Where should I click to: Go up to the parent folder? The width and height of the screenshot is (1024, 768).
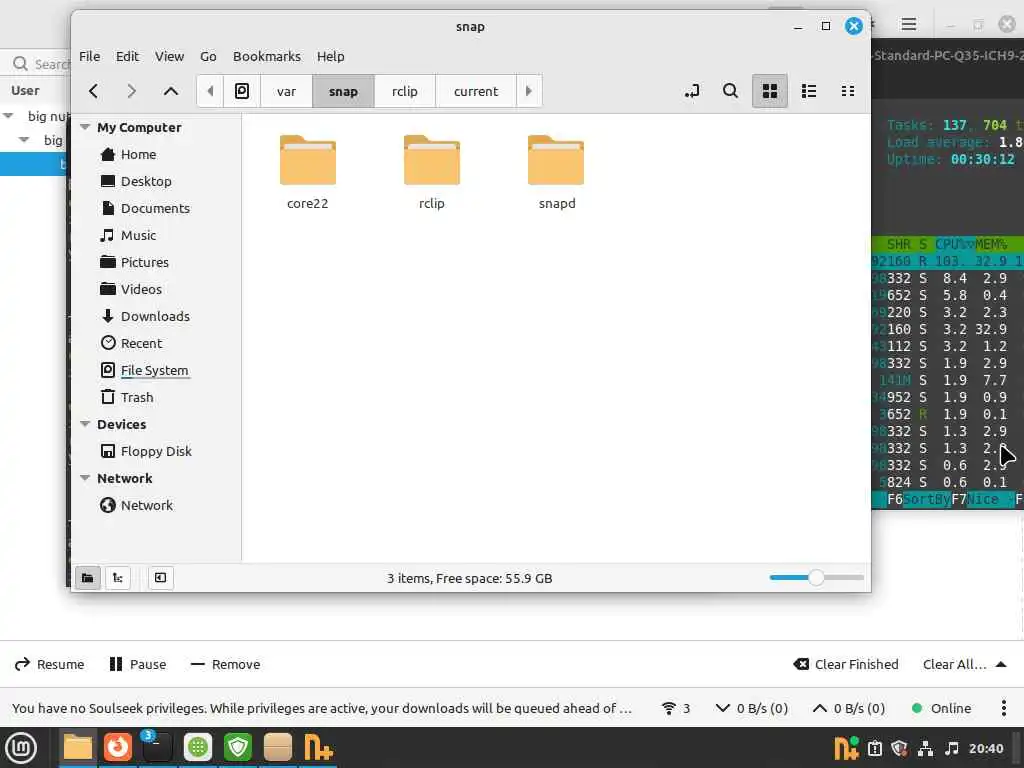(x=170, y=91)
